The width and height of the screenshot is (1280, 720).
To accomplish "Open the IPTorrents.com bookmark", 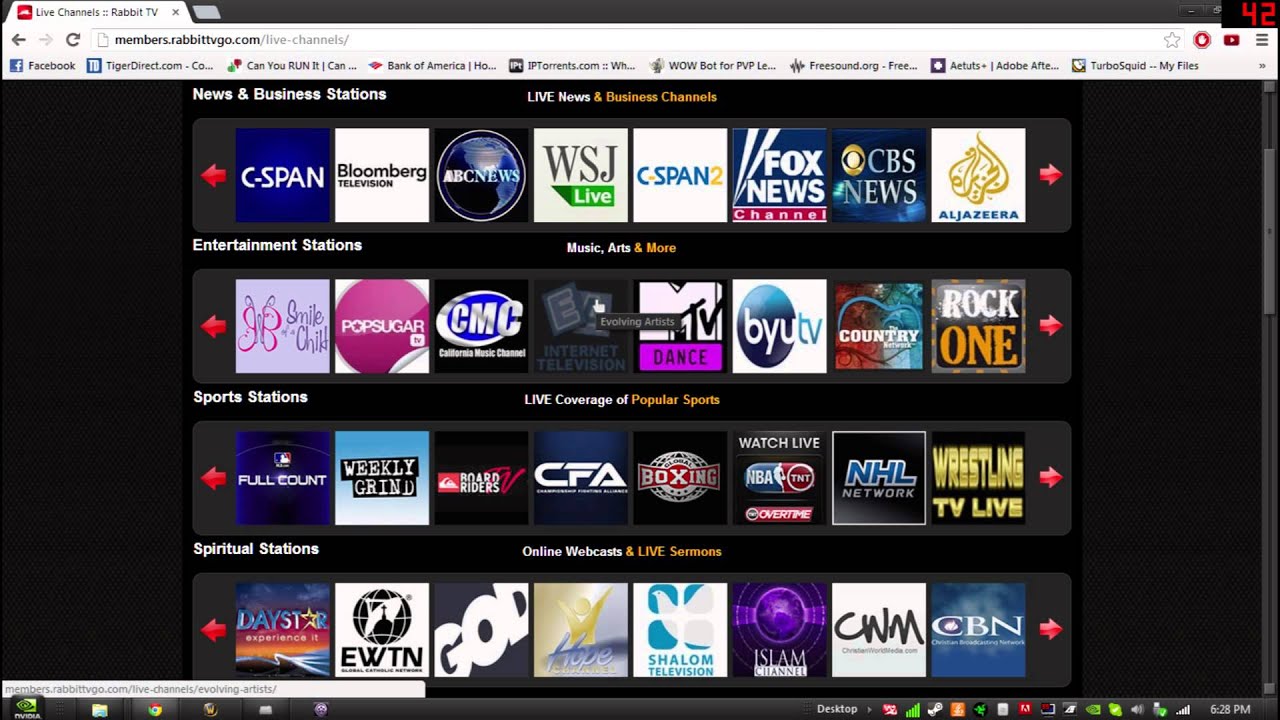I will (x=572, y=66).
